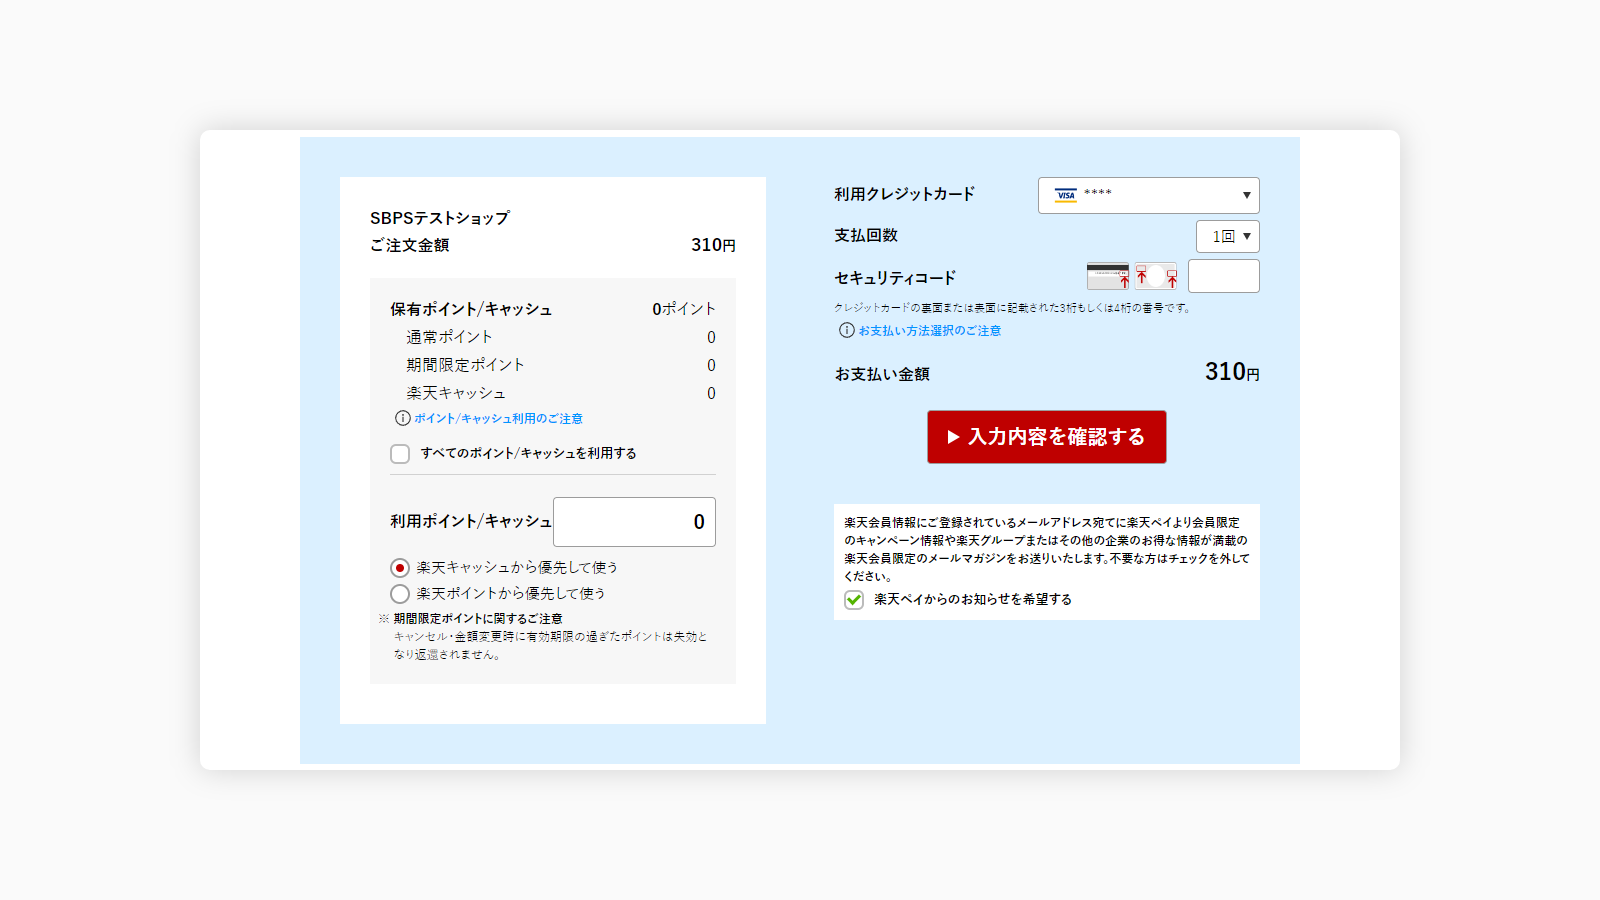Screen dimensions: 1600x900
Task: Click the セキュリティコード label
Action: (x=895, y=278)
